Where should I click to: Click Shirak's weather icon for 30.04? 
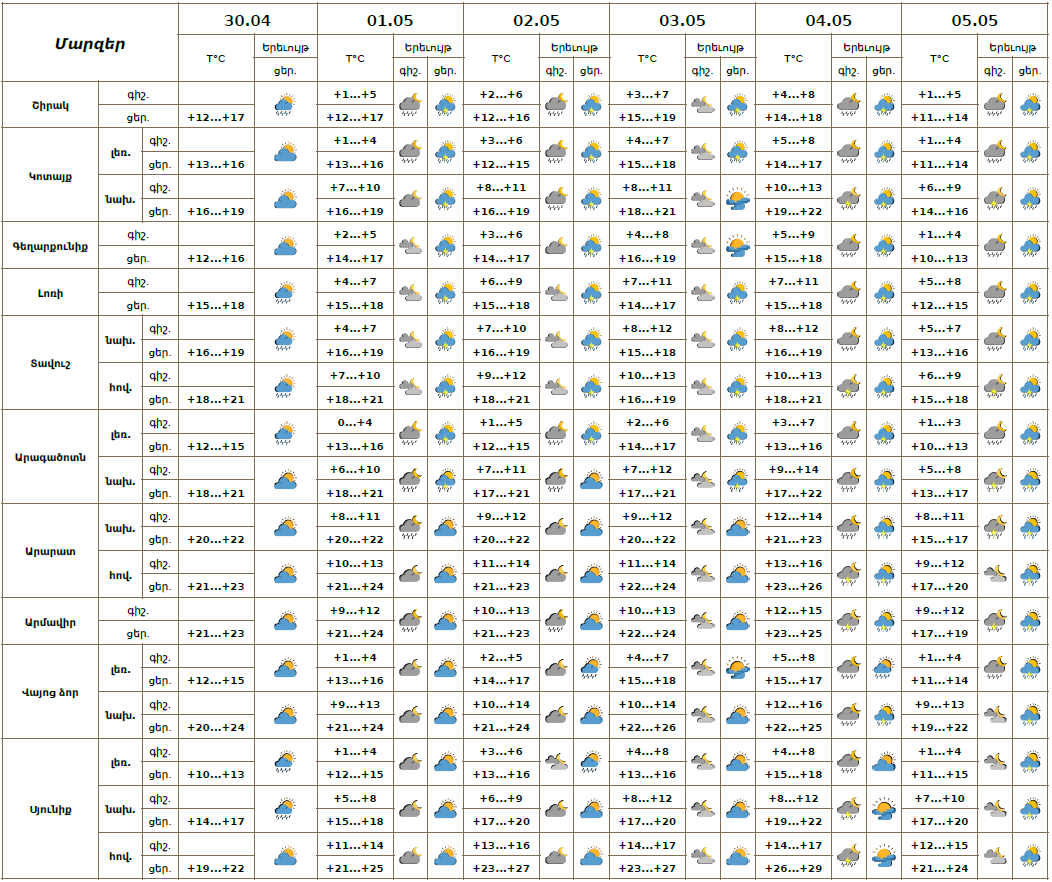(x=285, y=105)
